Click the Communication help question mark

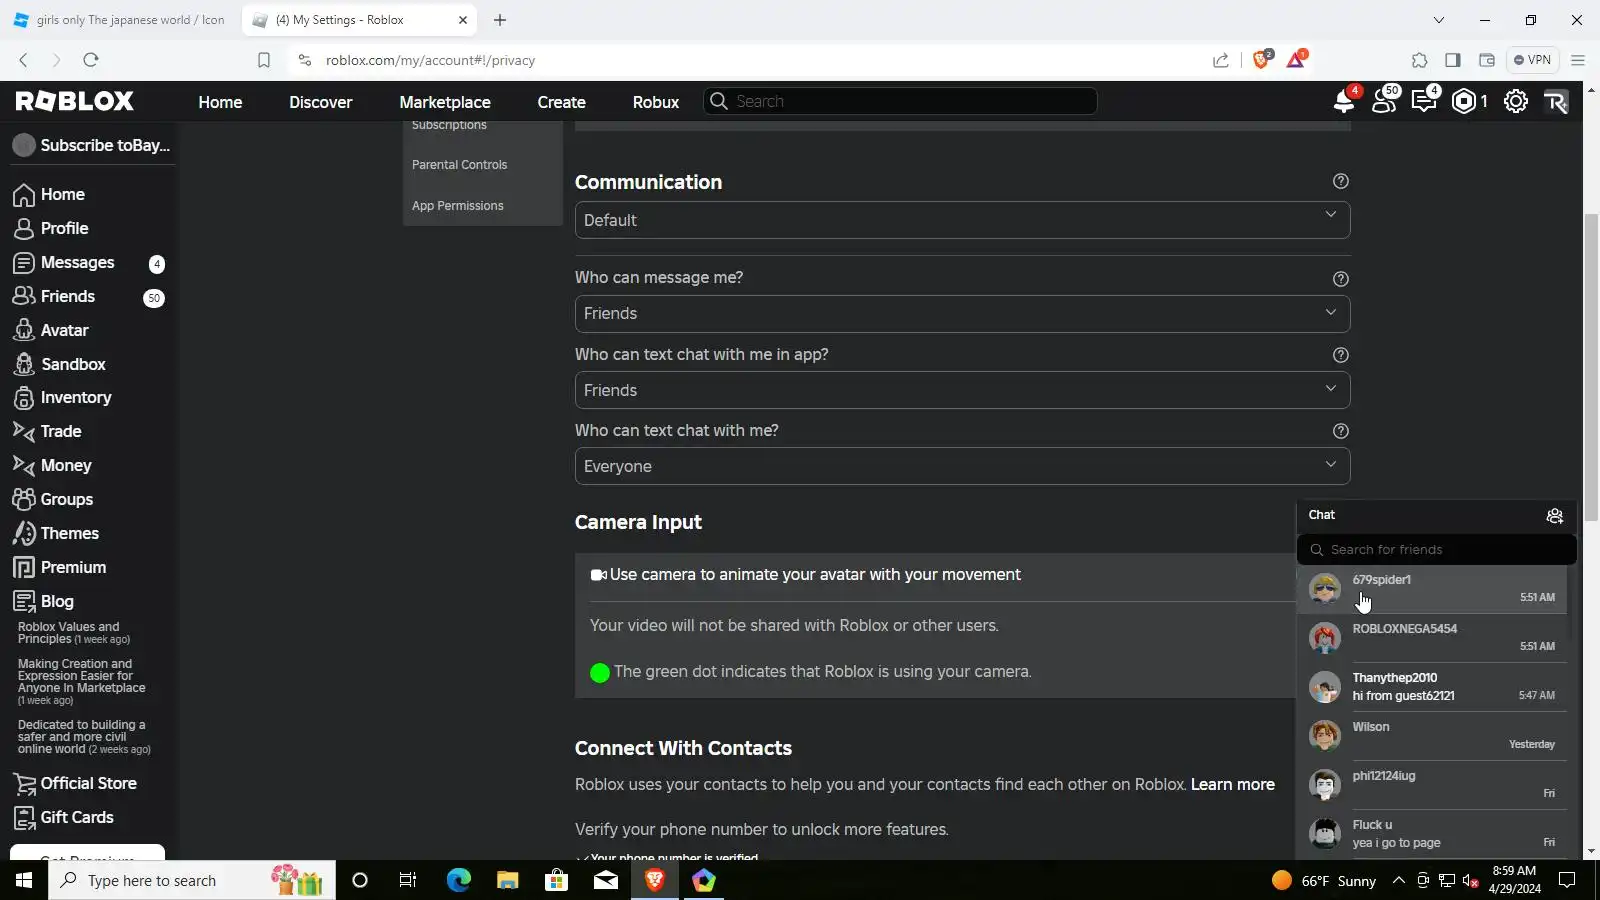[1341, 181]
